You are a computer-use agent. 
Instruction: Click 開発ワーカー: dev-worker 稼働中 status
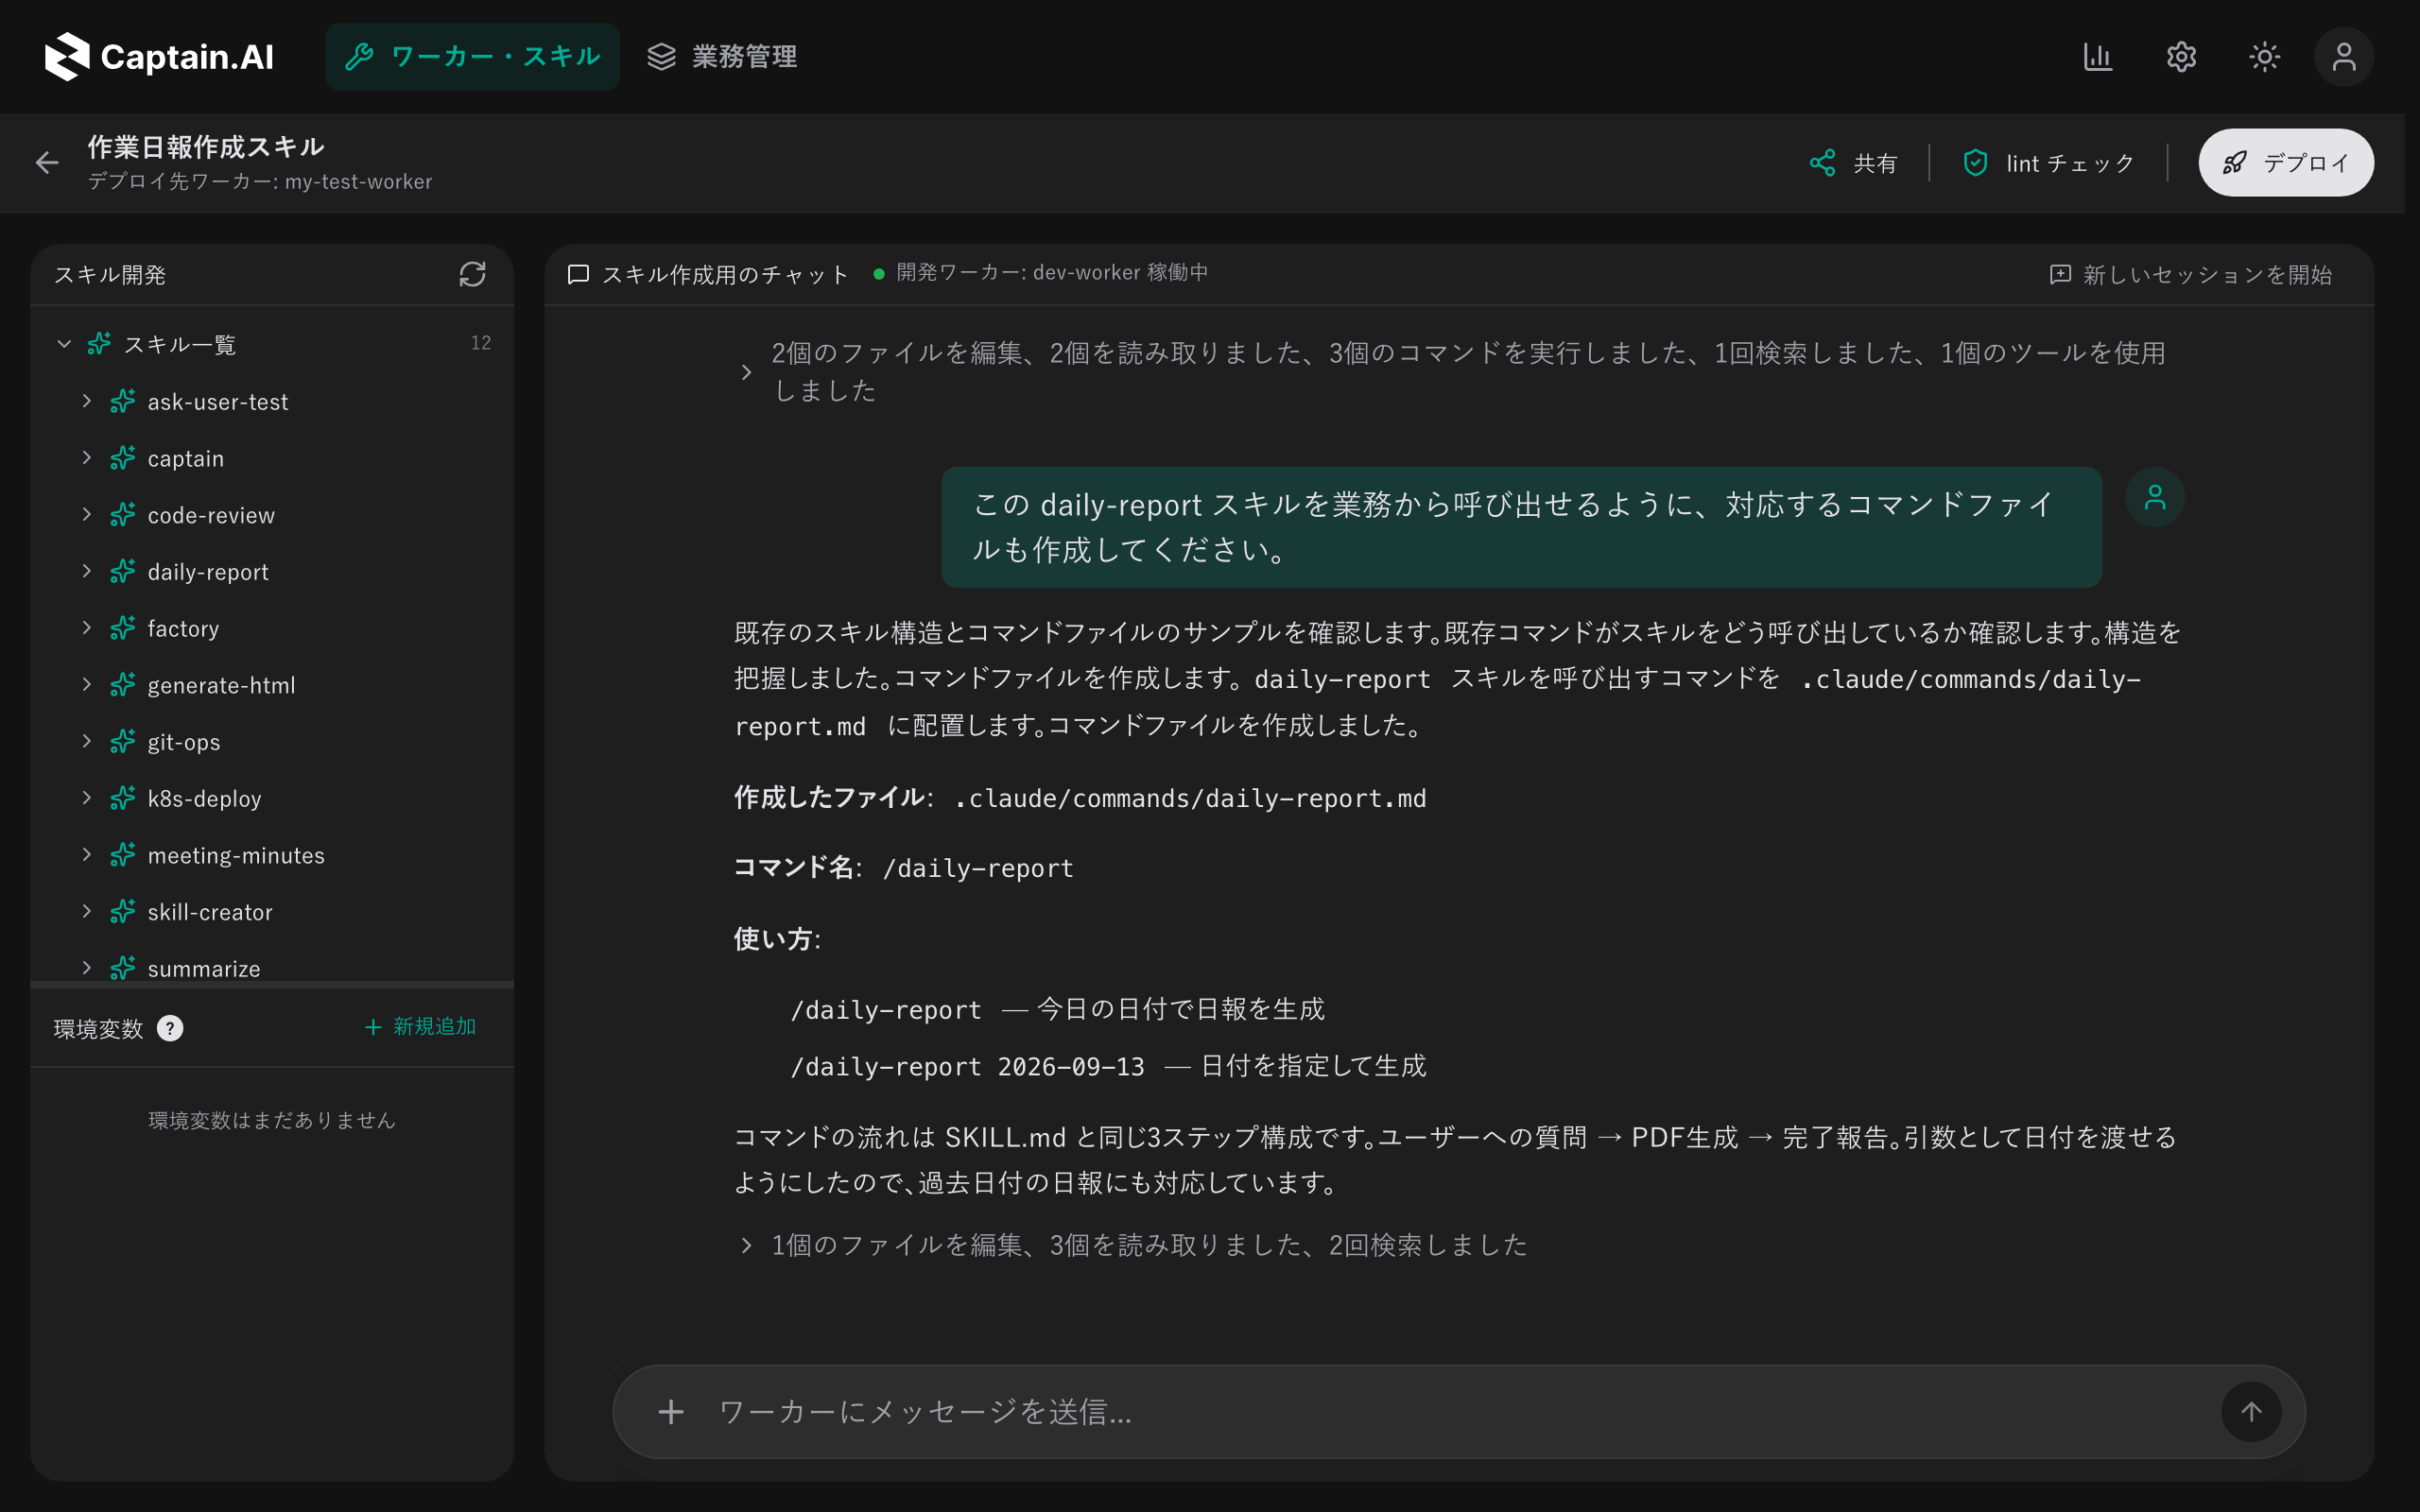point(1041,272)
